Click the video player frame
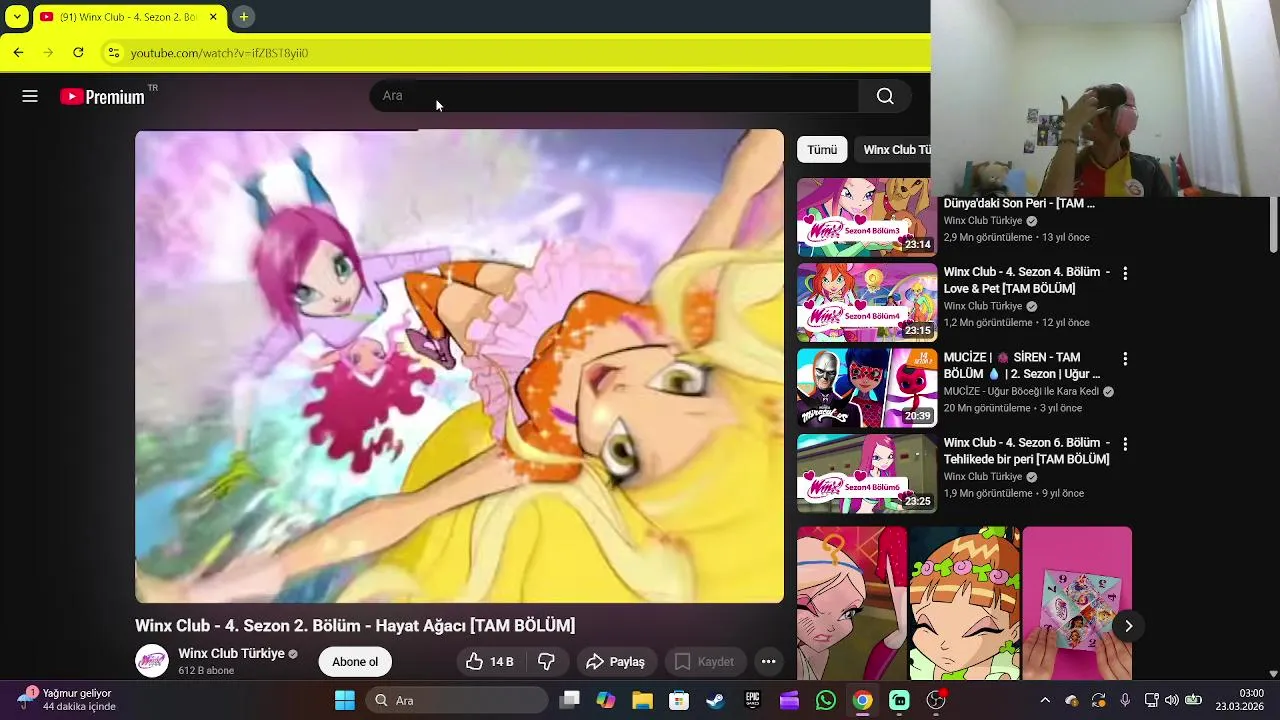The image size is (1280, 720). tap(460, 366)
